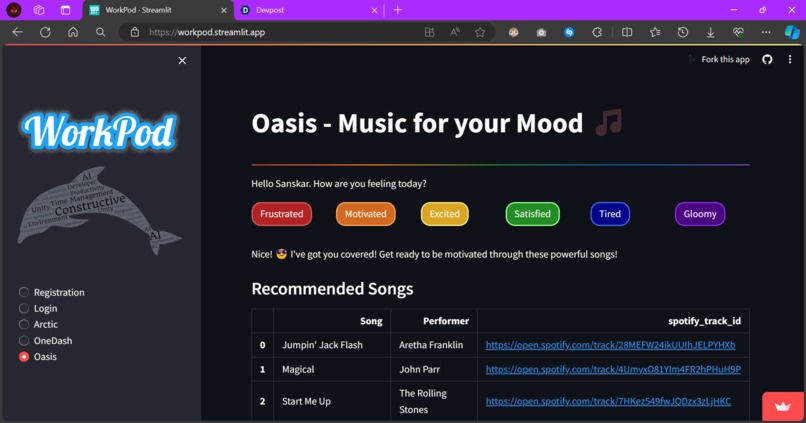The height and width of the screenshot is (423, 806).
Task: Click the John Parr cell
Action: coord(434,370)
